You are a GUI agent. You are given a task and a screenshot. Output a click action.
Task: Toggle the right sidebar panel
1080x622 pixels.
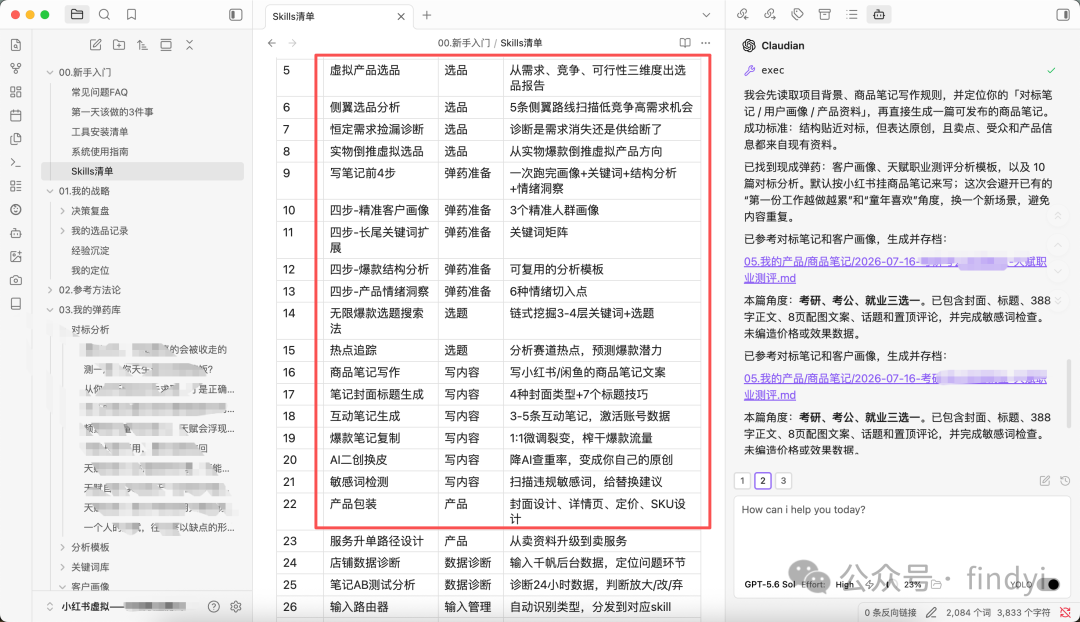coord(1063,14)
